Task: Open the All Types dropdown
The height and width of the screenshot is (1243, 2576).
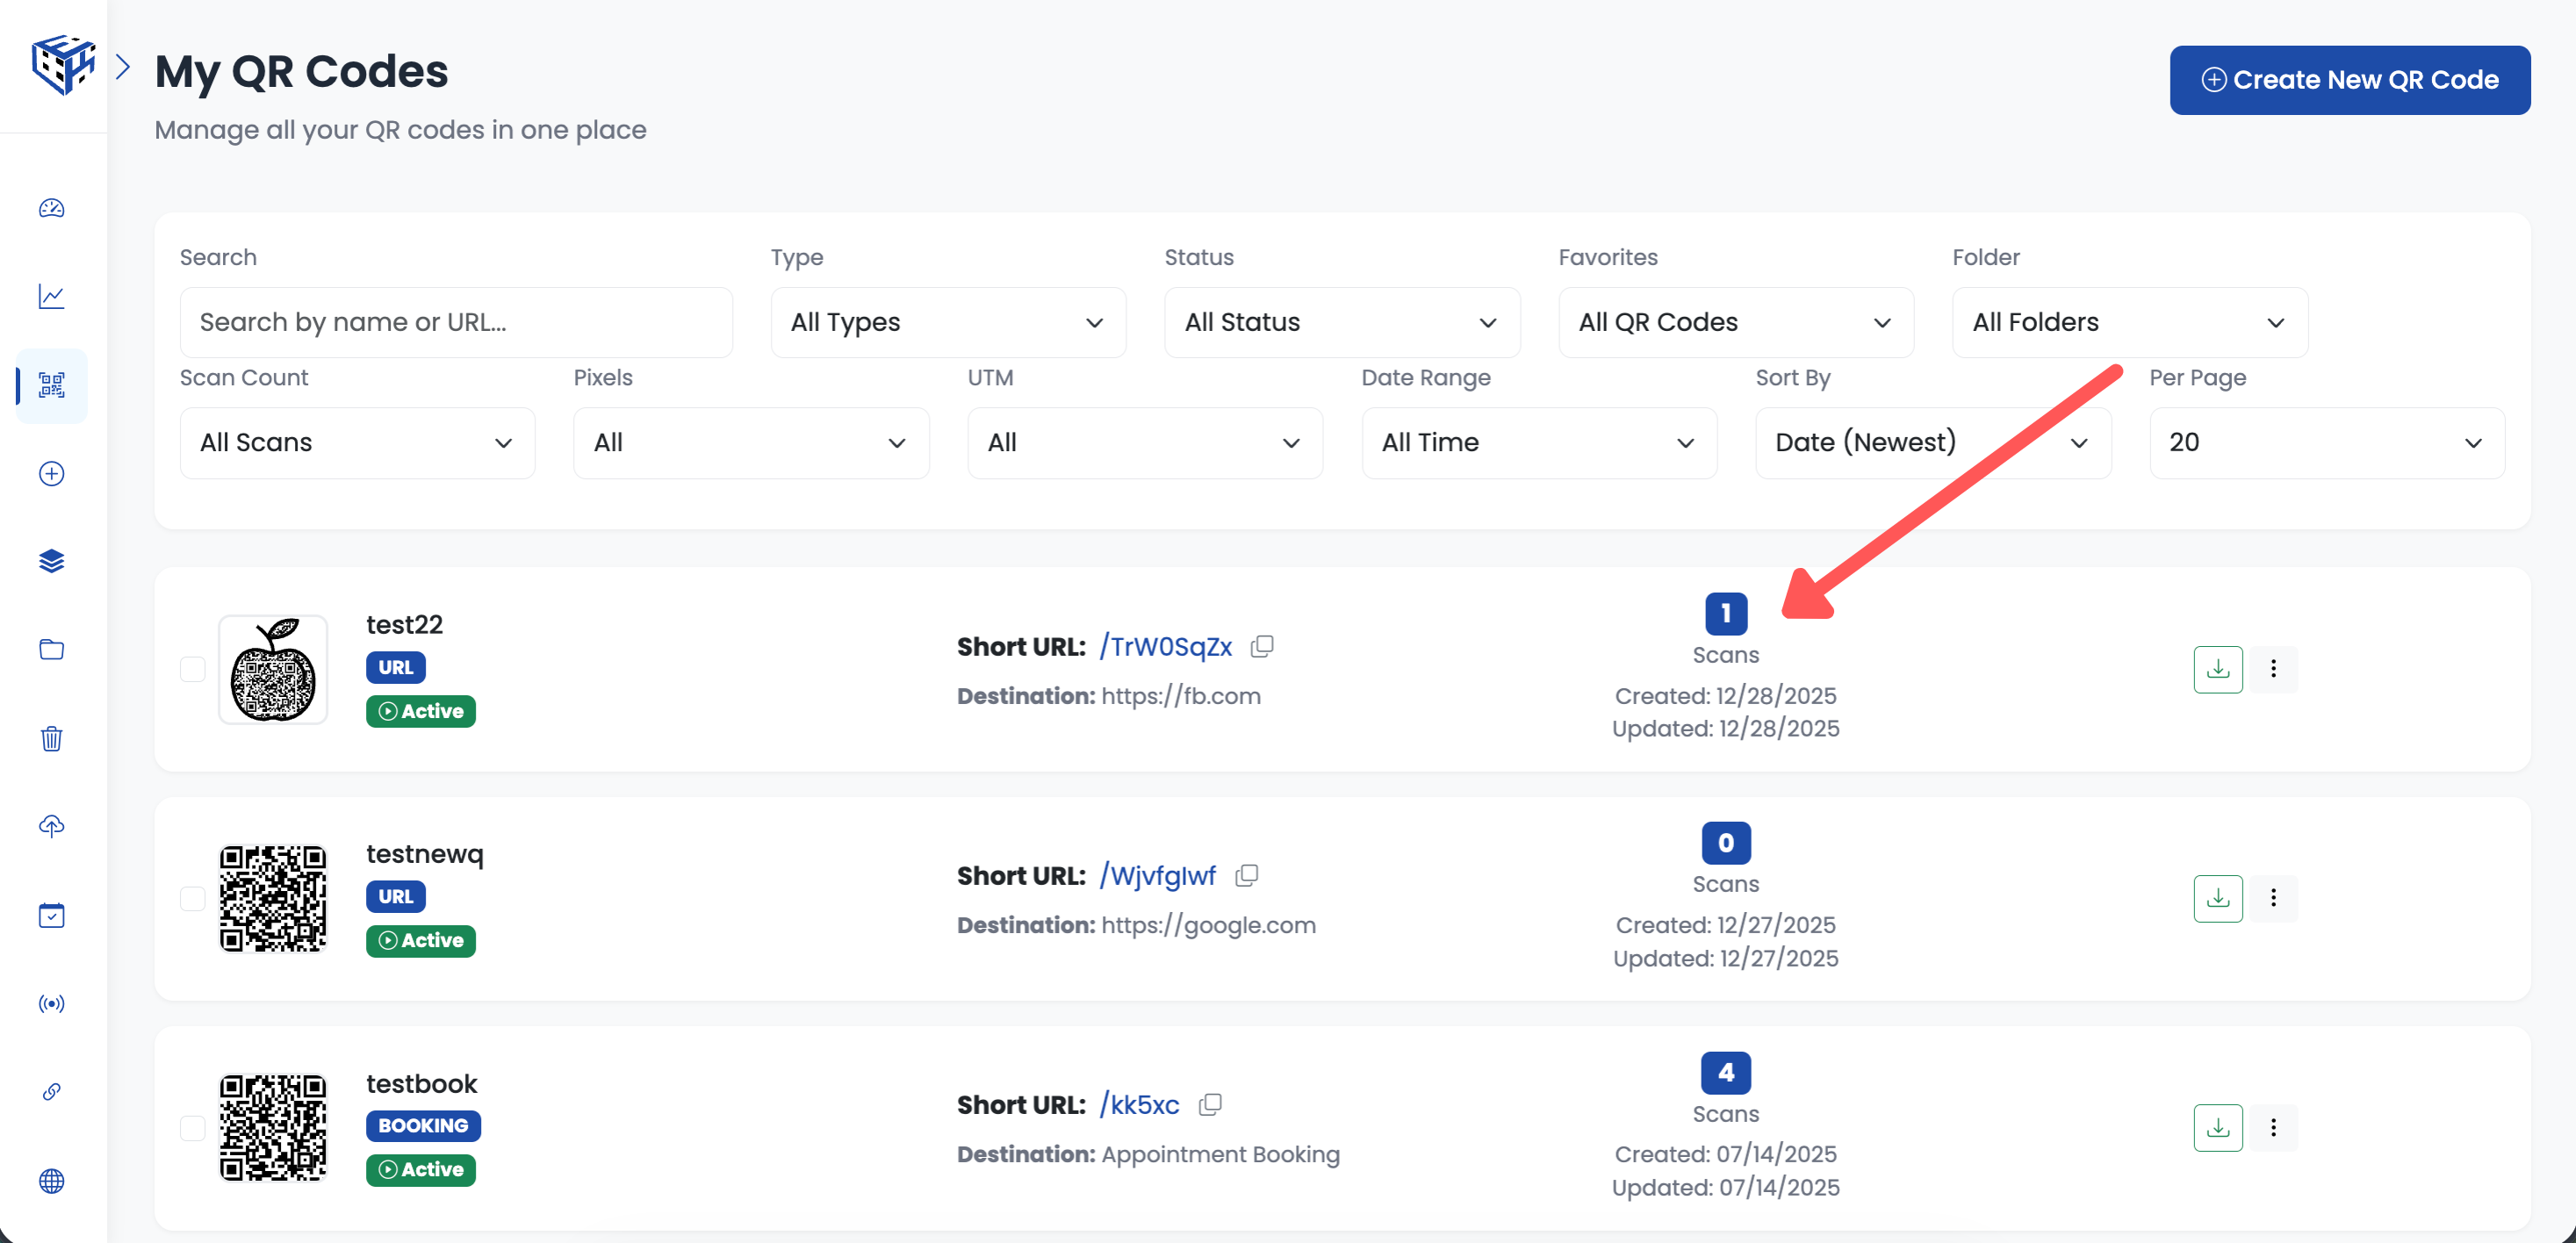Action: point(947,322)
